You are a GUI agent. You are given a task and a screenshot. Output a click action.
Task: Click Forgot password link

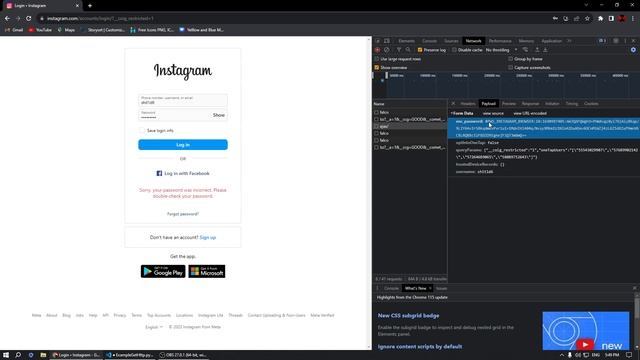183,214
